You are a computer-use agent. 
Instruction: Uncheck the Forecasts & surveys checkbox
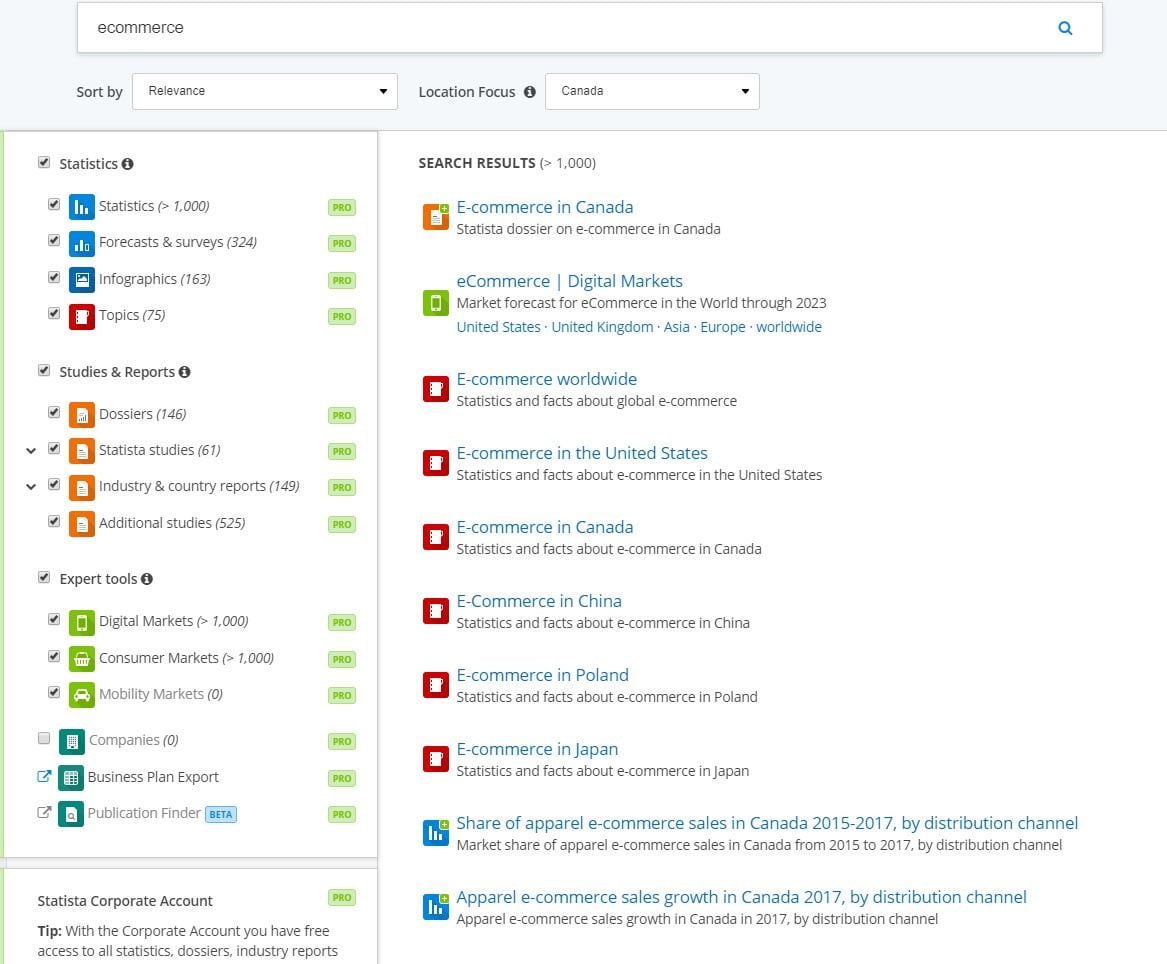tap(54, 240)
